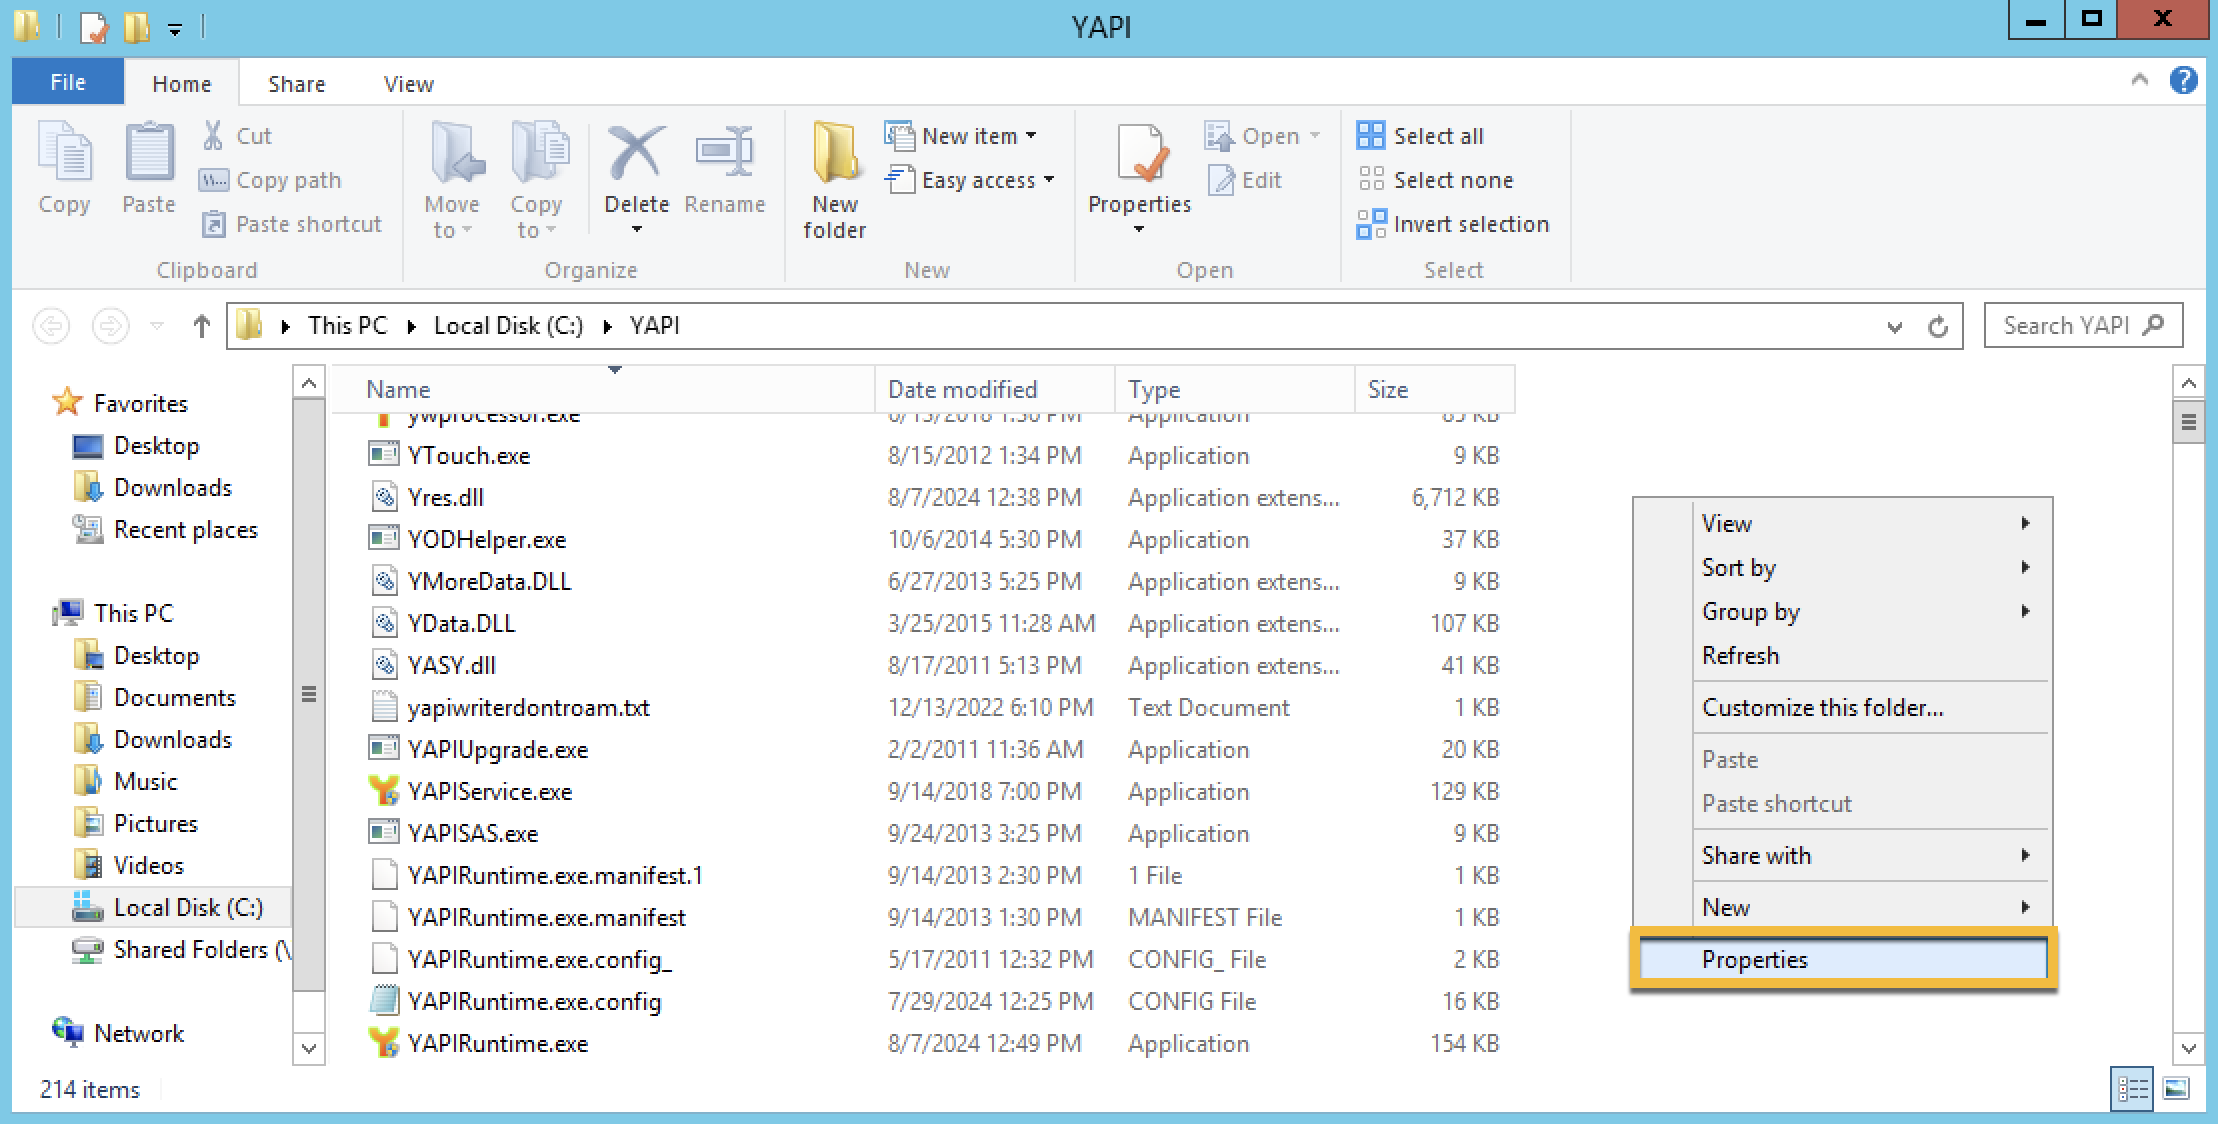Screen dimensions: 2218x1124
Task: Select the Yres.dll file
Action: click(446, 497)
